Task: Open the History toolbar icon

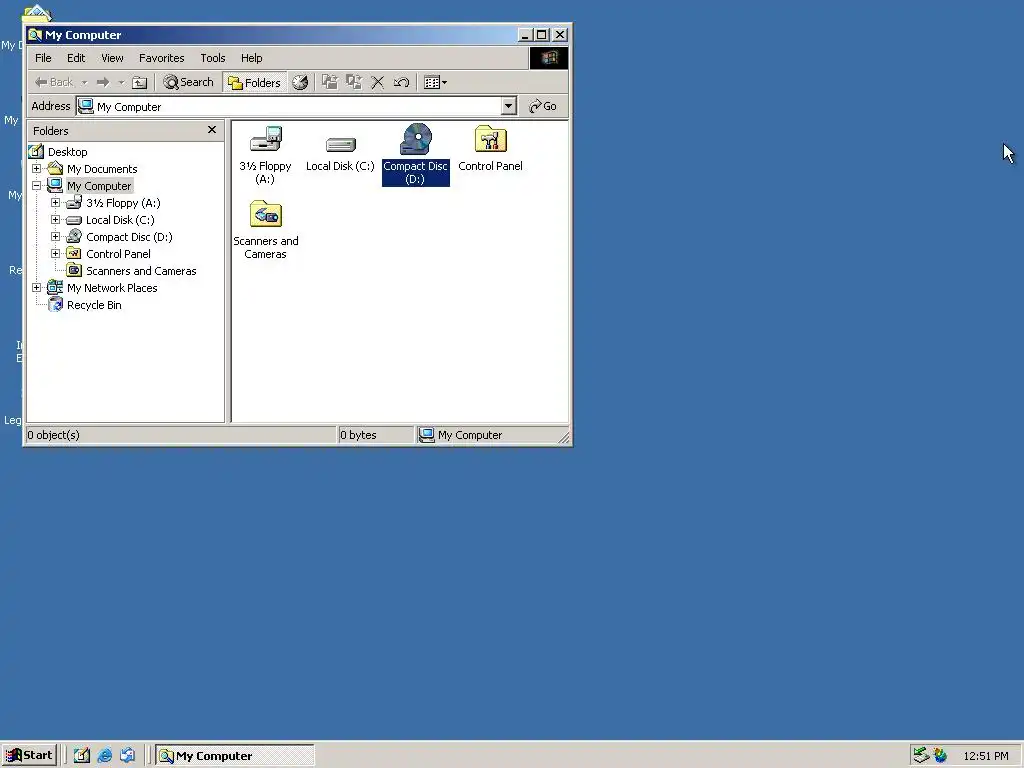Action: pos(300,82)
